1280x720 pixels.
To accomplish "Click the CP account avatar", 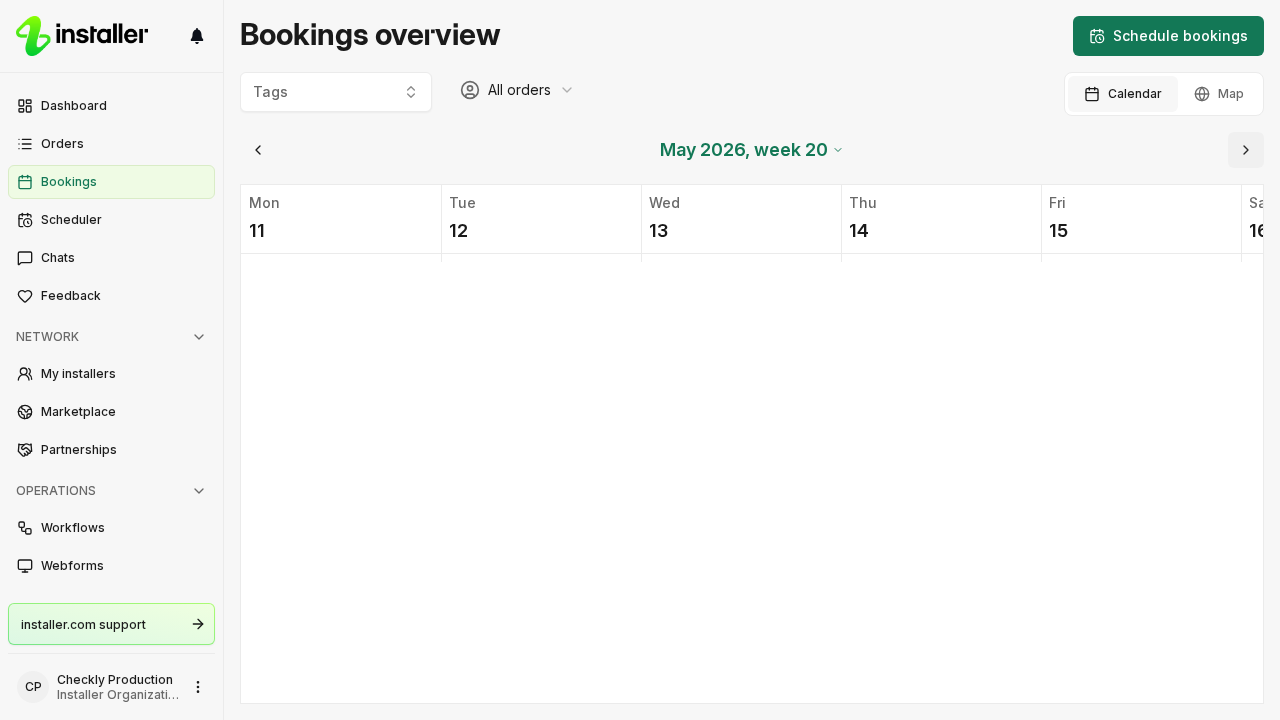I will click(x=33, y=687).
